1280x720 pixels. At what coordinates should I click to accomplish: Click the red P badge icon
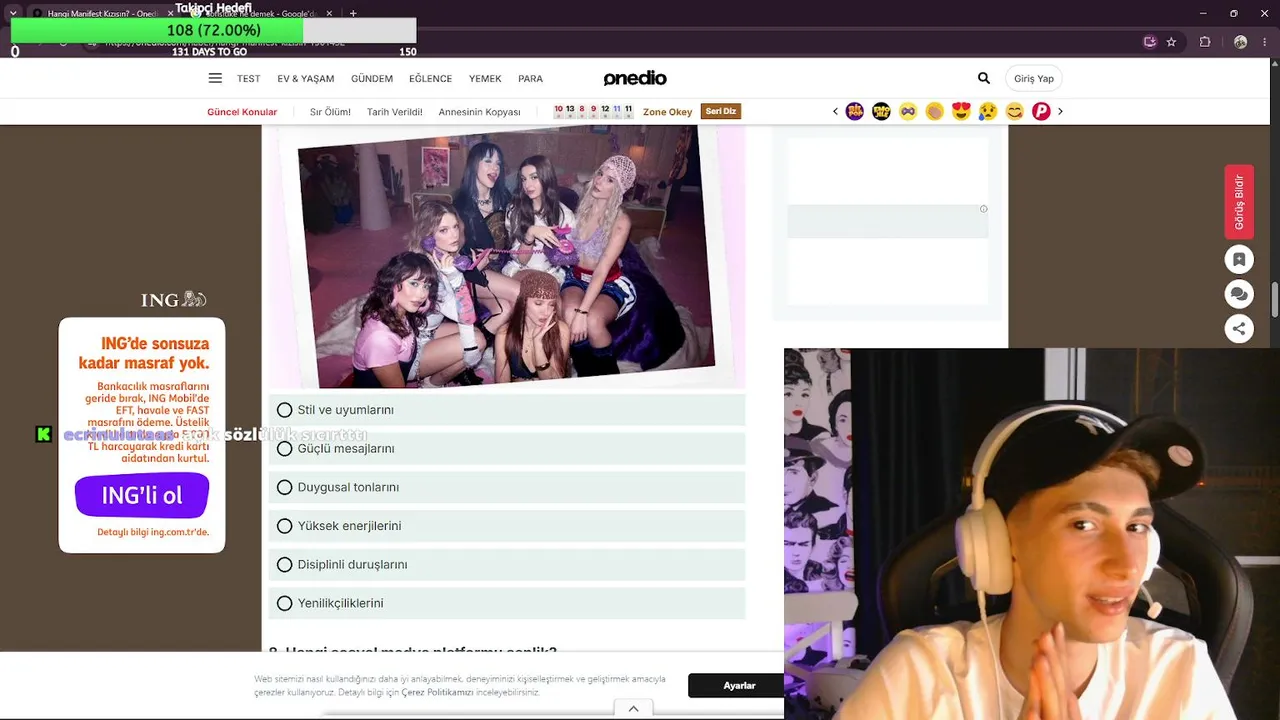[x=1041, y=111]
